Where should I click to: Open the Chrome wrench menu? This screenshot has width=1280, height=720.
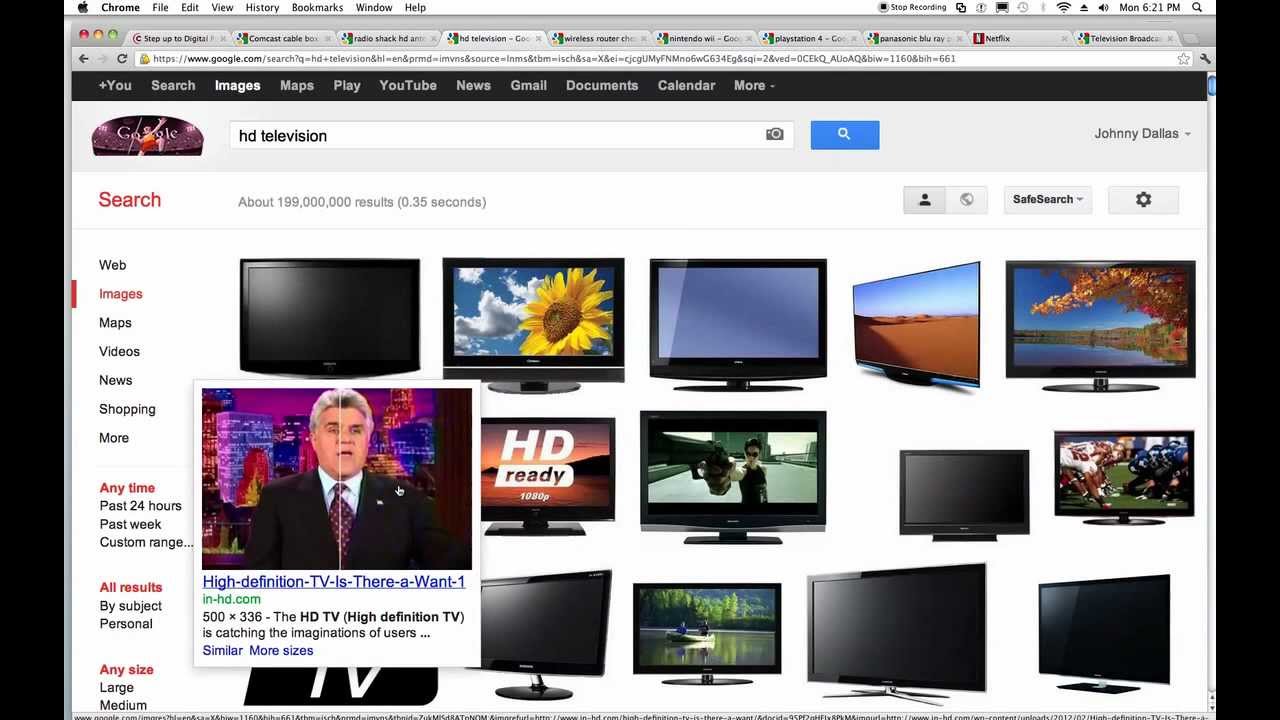(1205, 59)
